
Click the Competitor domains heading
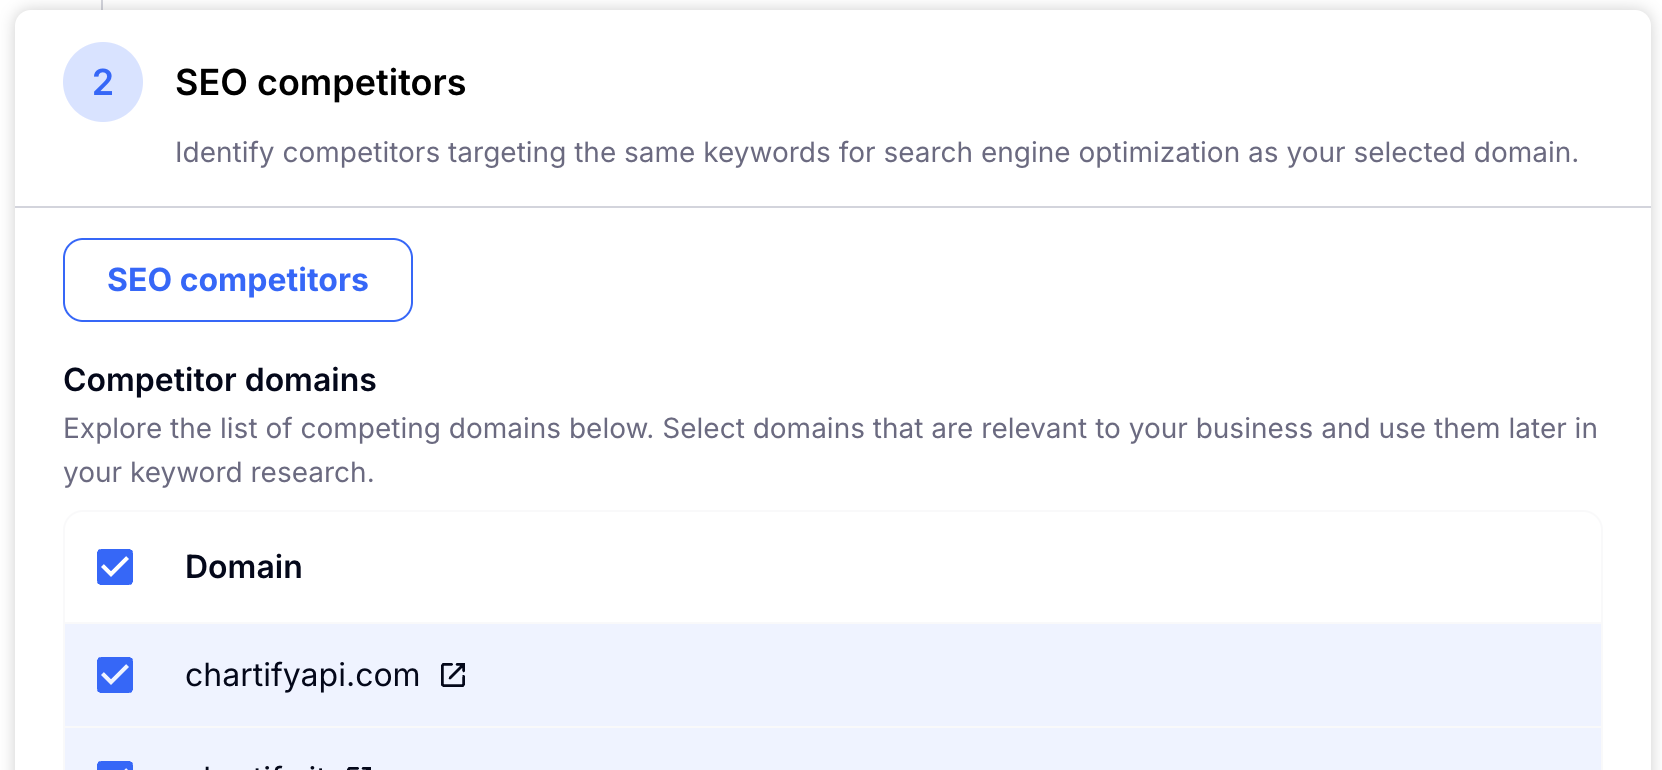(220, 380)
